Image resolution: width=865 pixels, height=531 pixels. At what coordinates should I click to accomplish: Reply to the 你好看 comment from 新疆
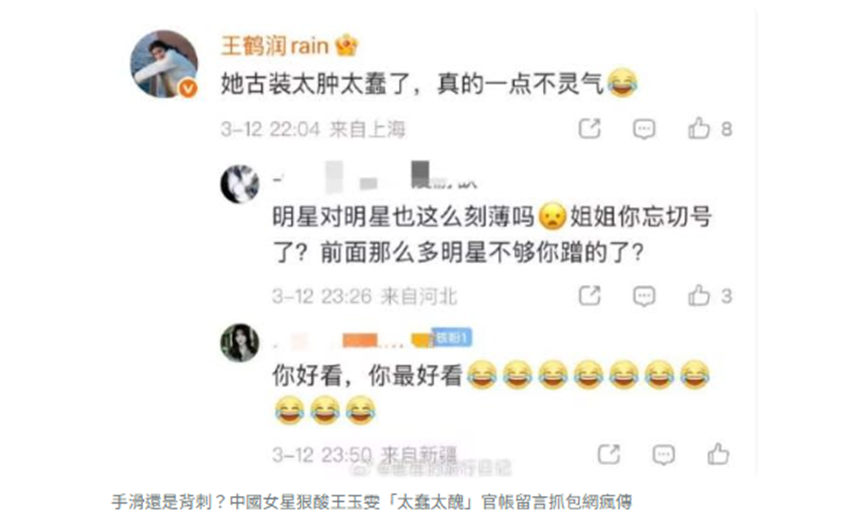click(663, 455)
